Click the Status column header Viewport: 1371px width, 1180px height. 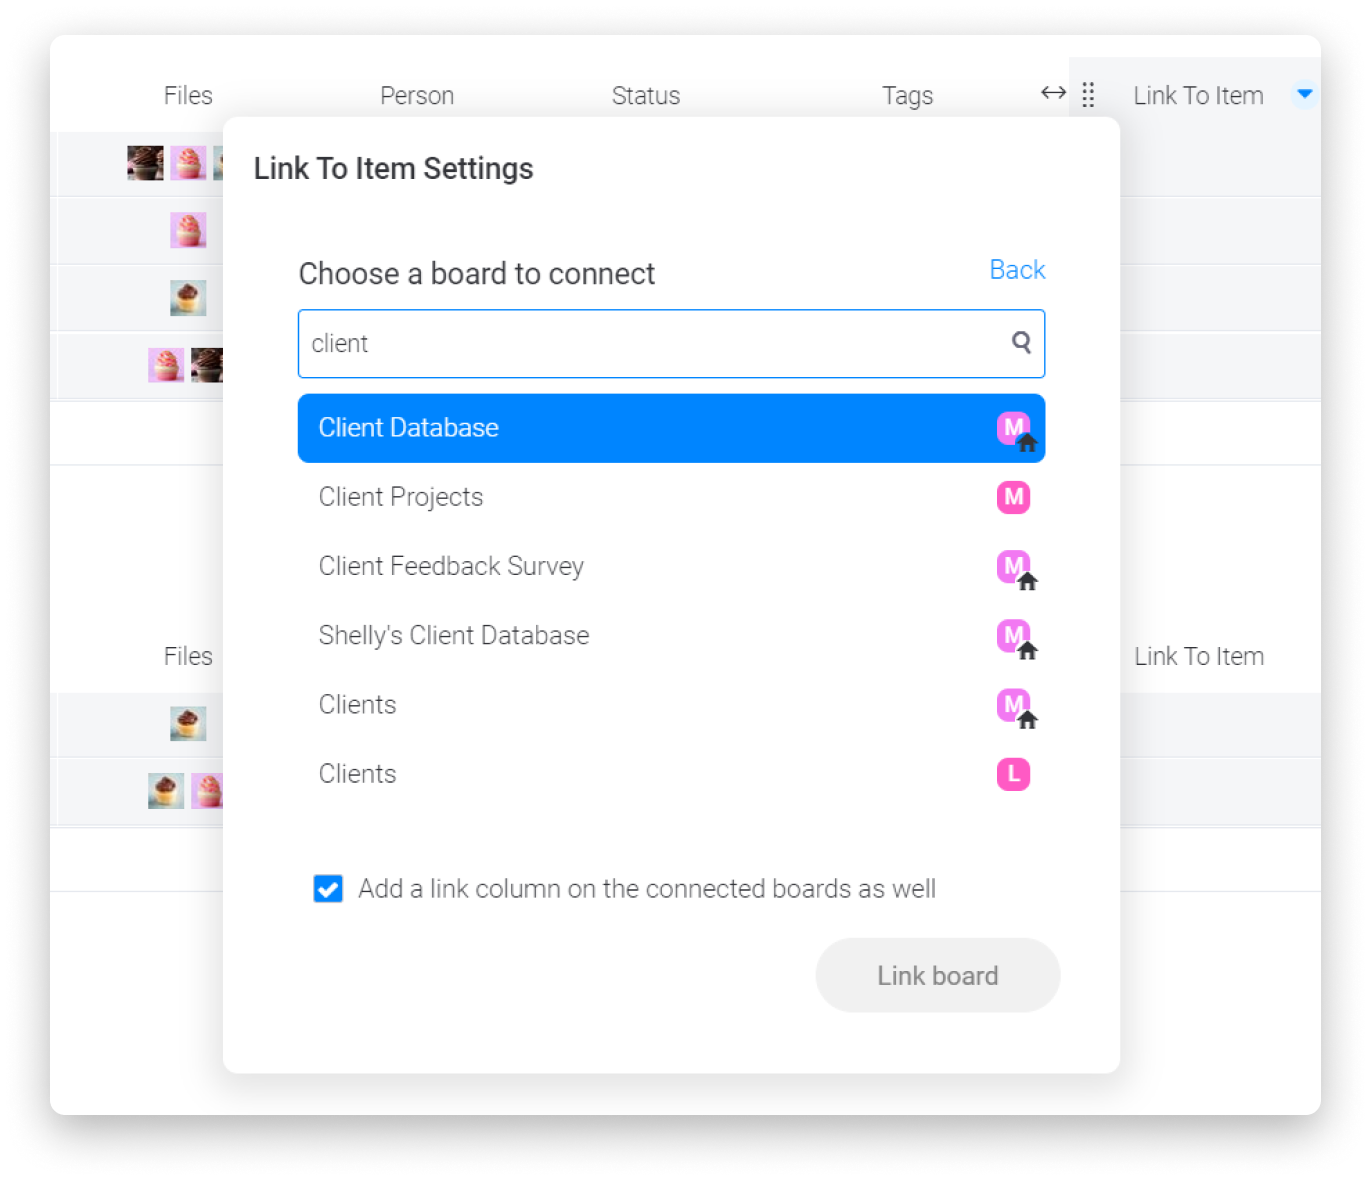646,96
